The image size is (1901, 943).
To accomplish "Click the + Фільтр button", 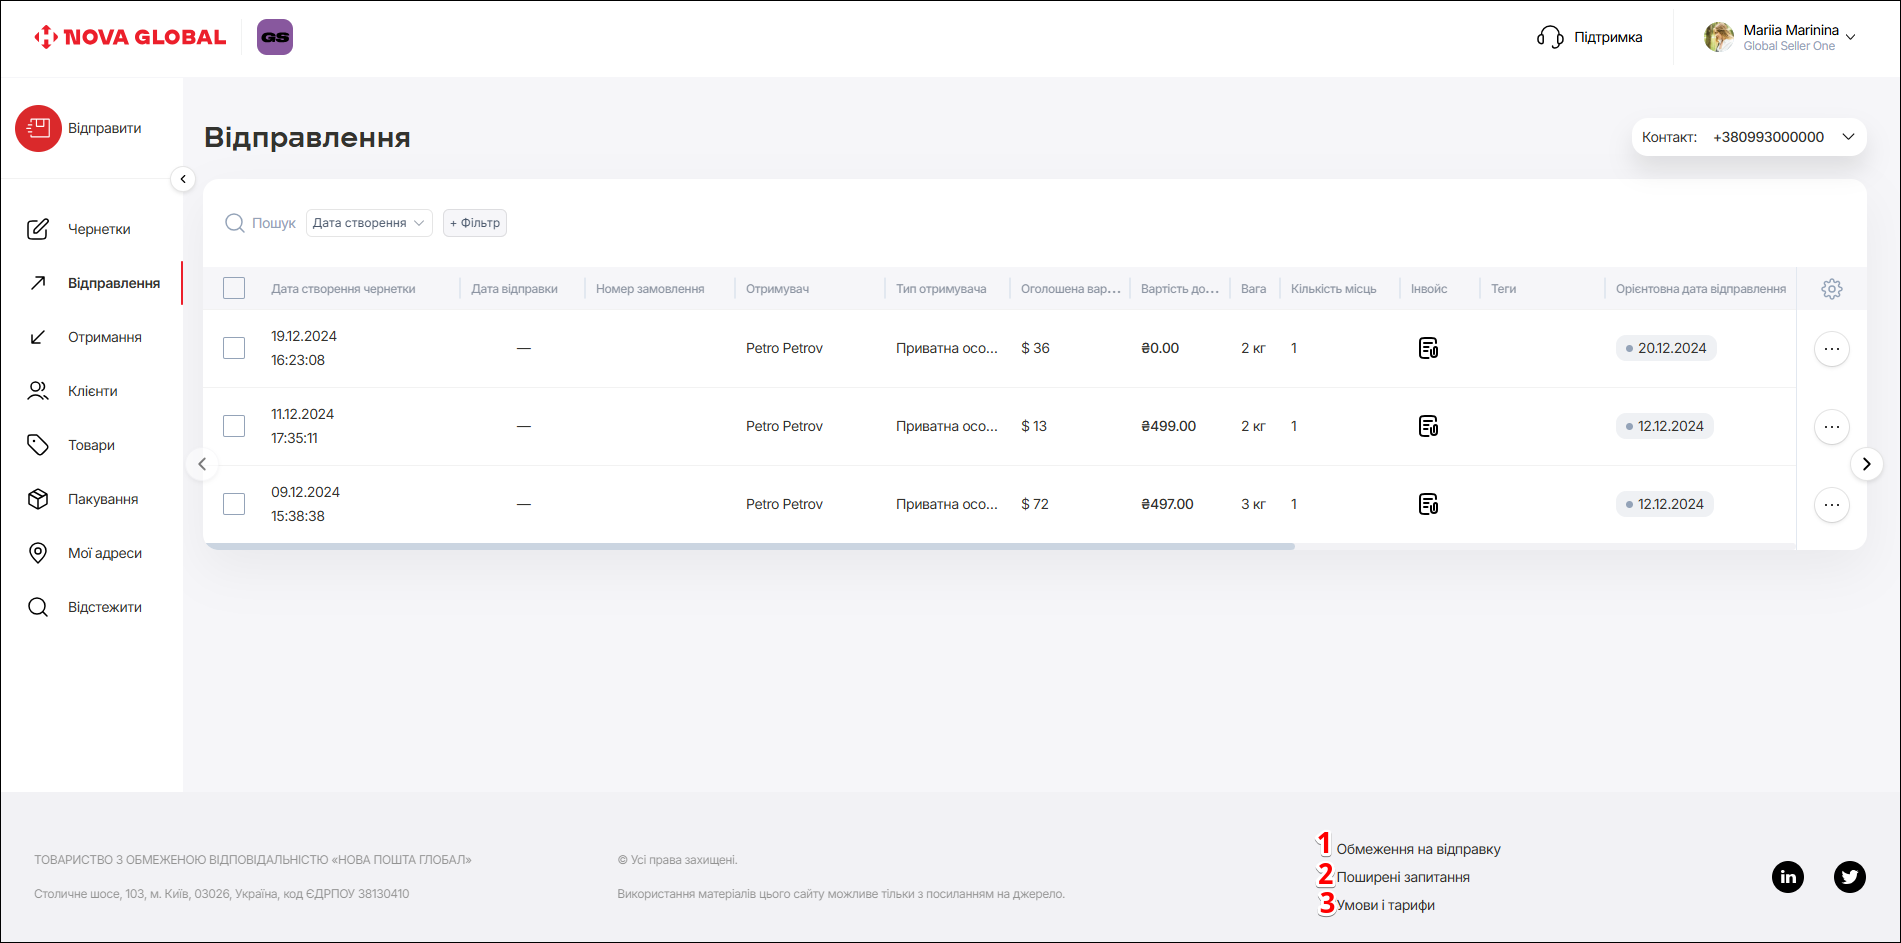I will 475,223.
